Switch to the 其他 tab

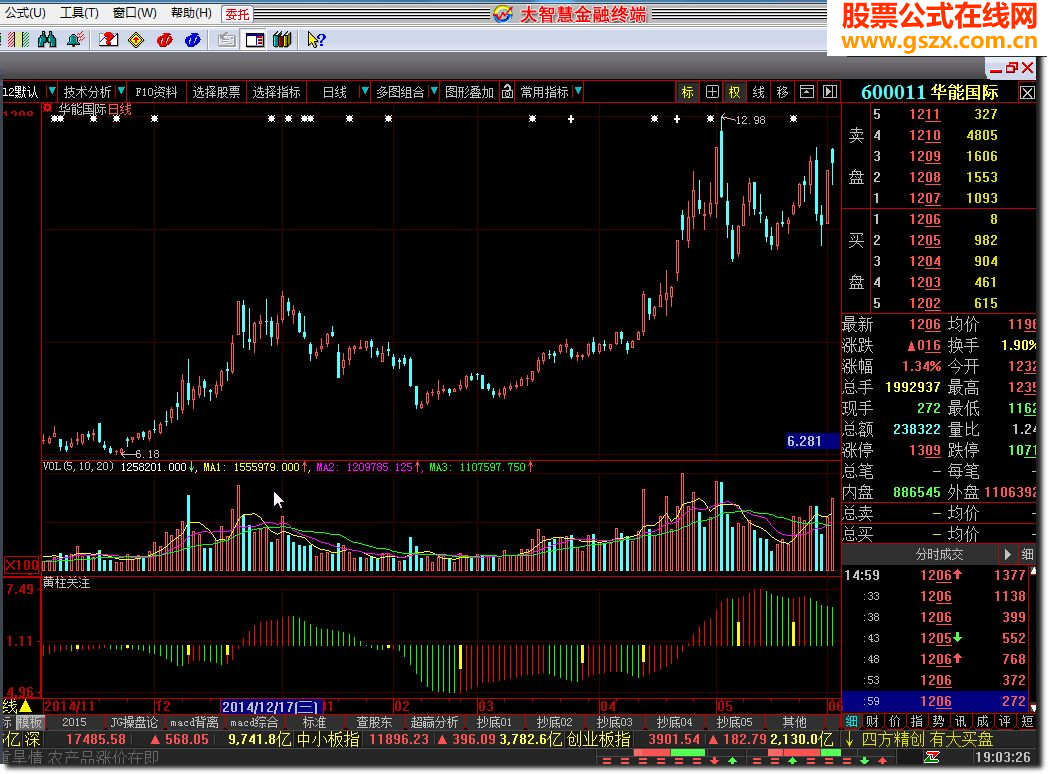pos(795,722)
